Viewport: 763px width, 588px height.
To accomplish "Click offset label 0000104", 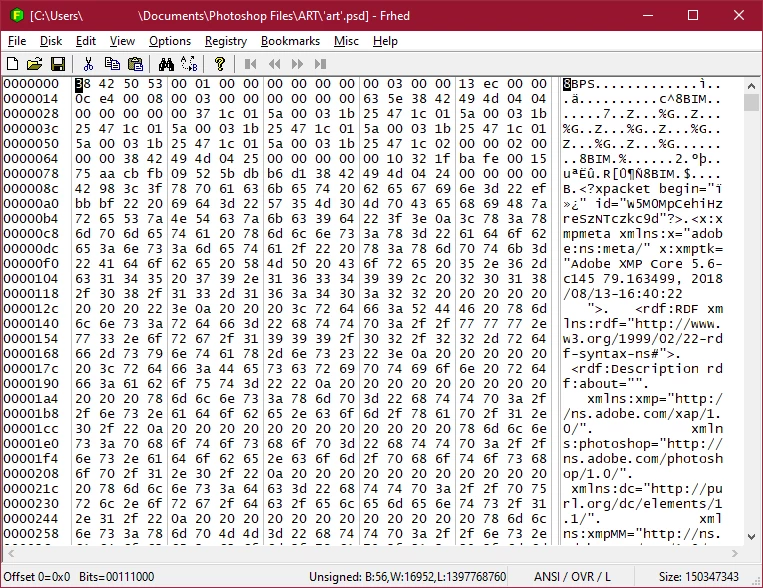I will coord(31,279).
